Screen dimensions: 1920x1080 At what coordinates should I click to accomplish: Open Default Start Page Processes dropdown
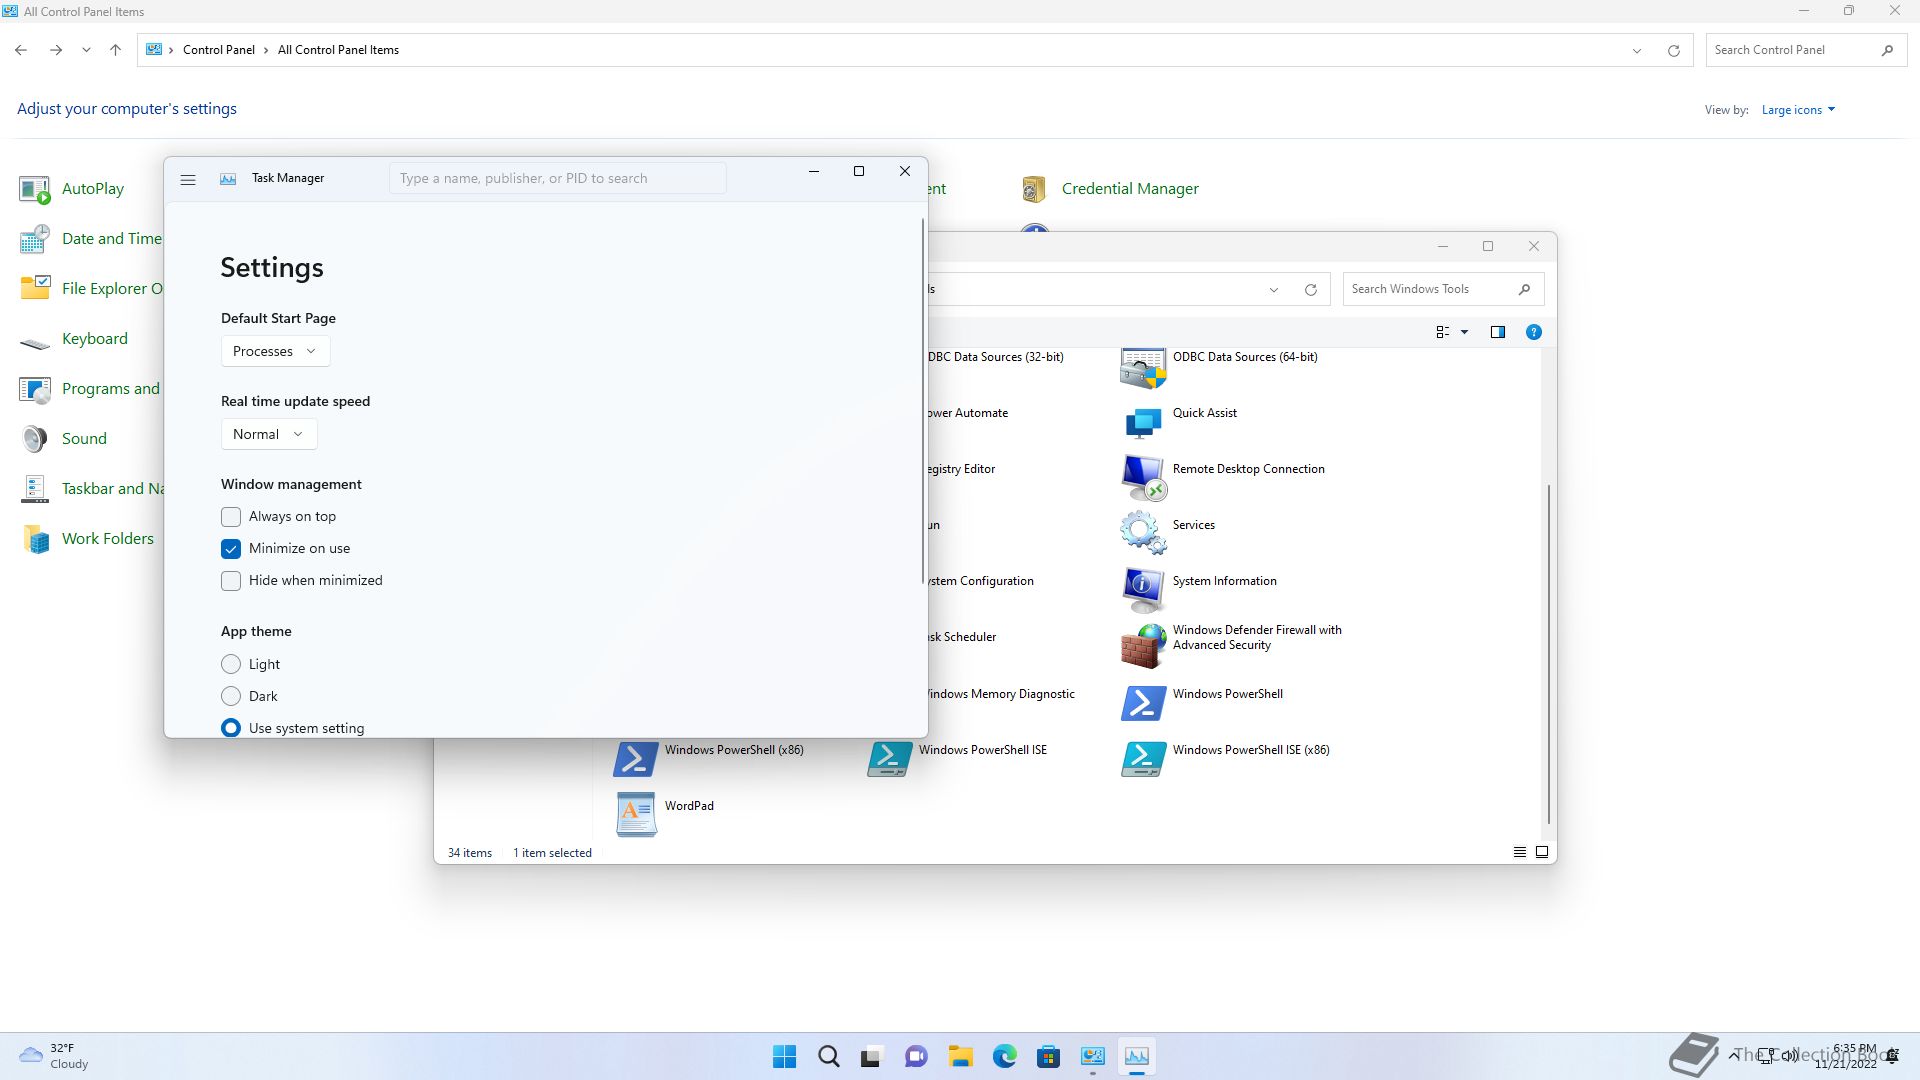pos(275,351)
